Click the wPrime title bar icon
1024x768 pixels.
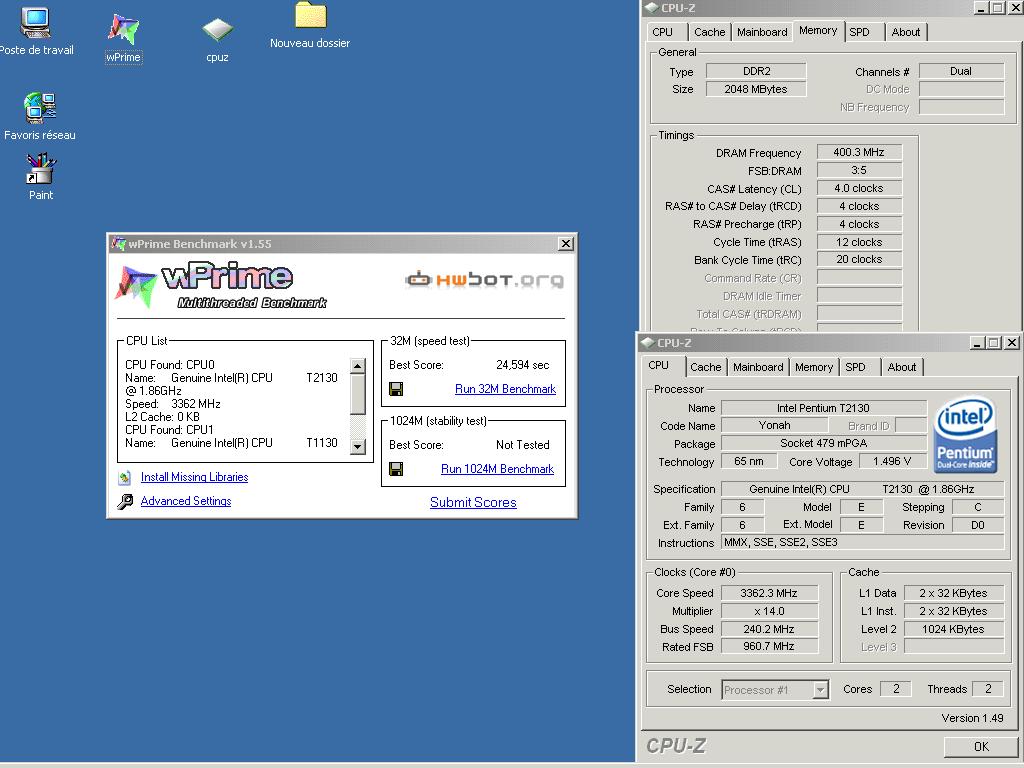[x=118, y=244]
